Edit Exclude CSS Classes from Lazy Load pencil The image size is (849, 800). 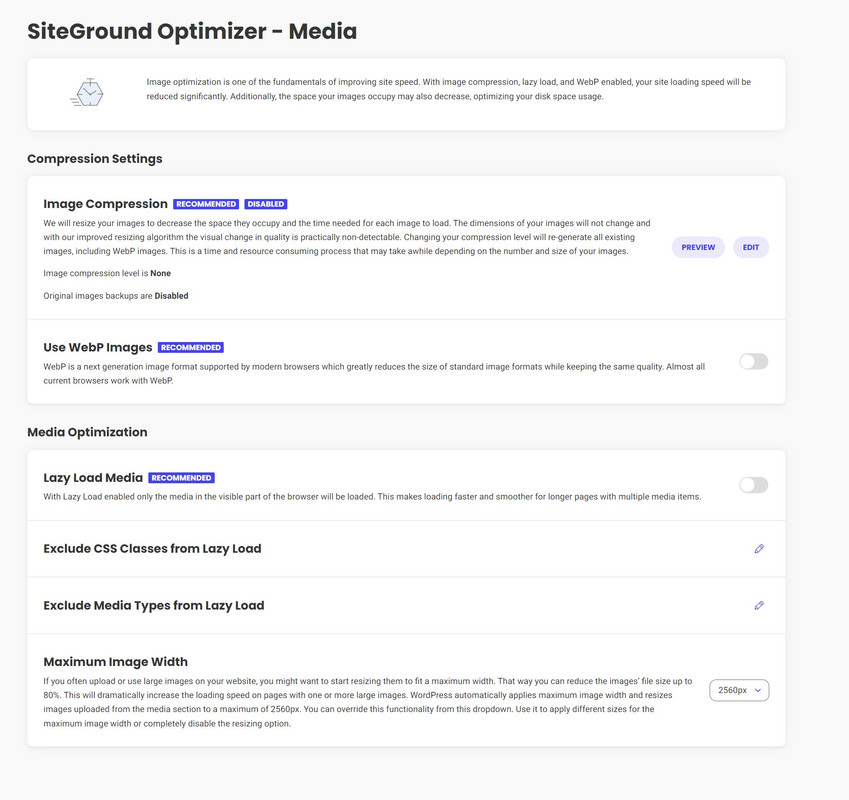click(759, 549)
